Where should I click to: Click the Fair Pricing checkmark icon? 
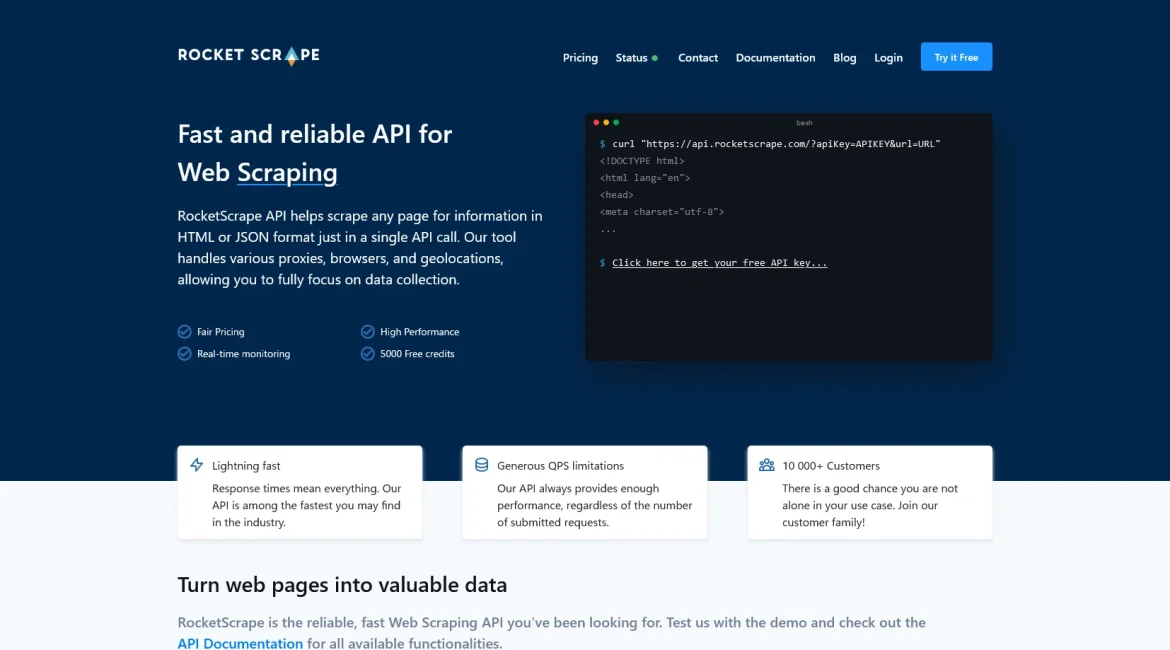[184, 331]
